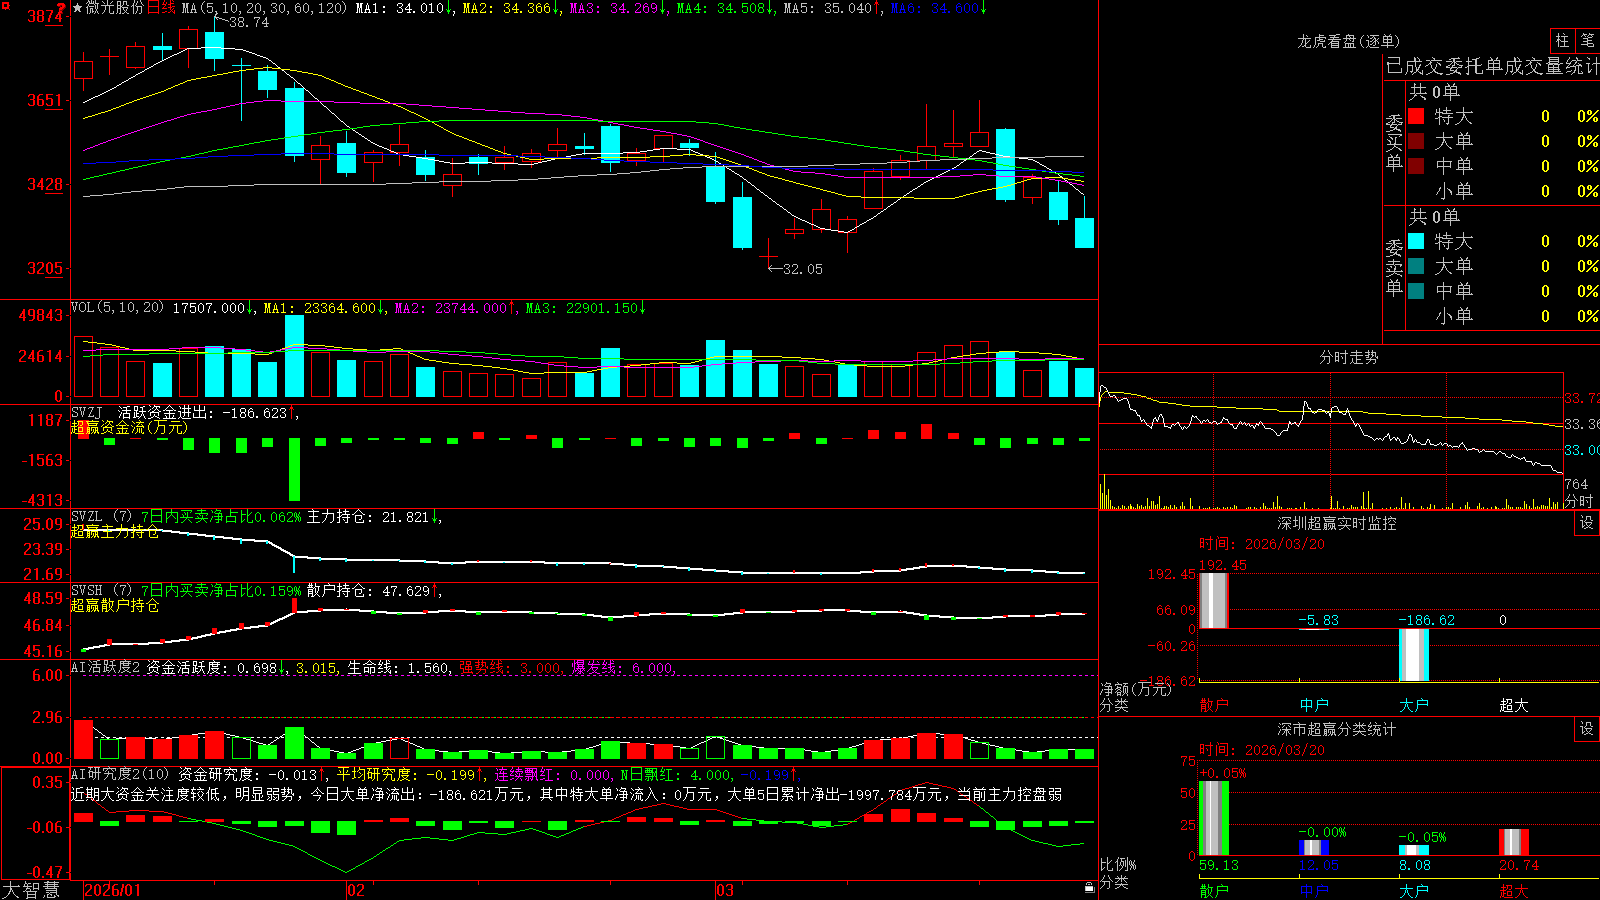This screenshot has width=1600, height=900.
Task: Click the 微光股份 stock name
Action: [x=115, y=8]
